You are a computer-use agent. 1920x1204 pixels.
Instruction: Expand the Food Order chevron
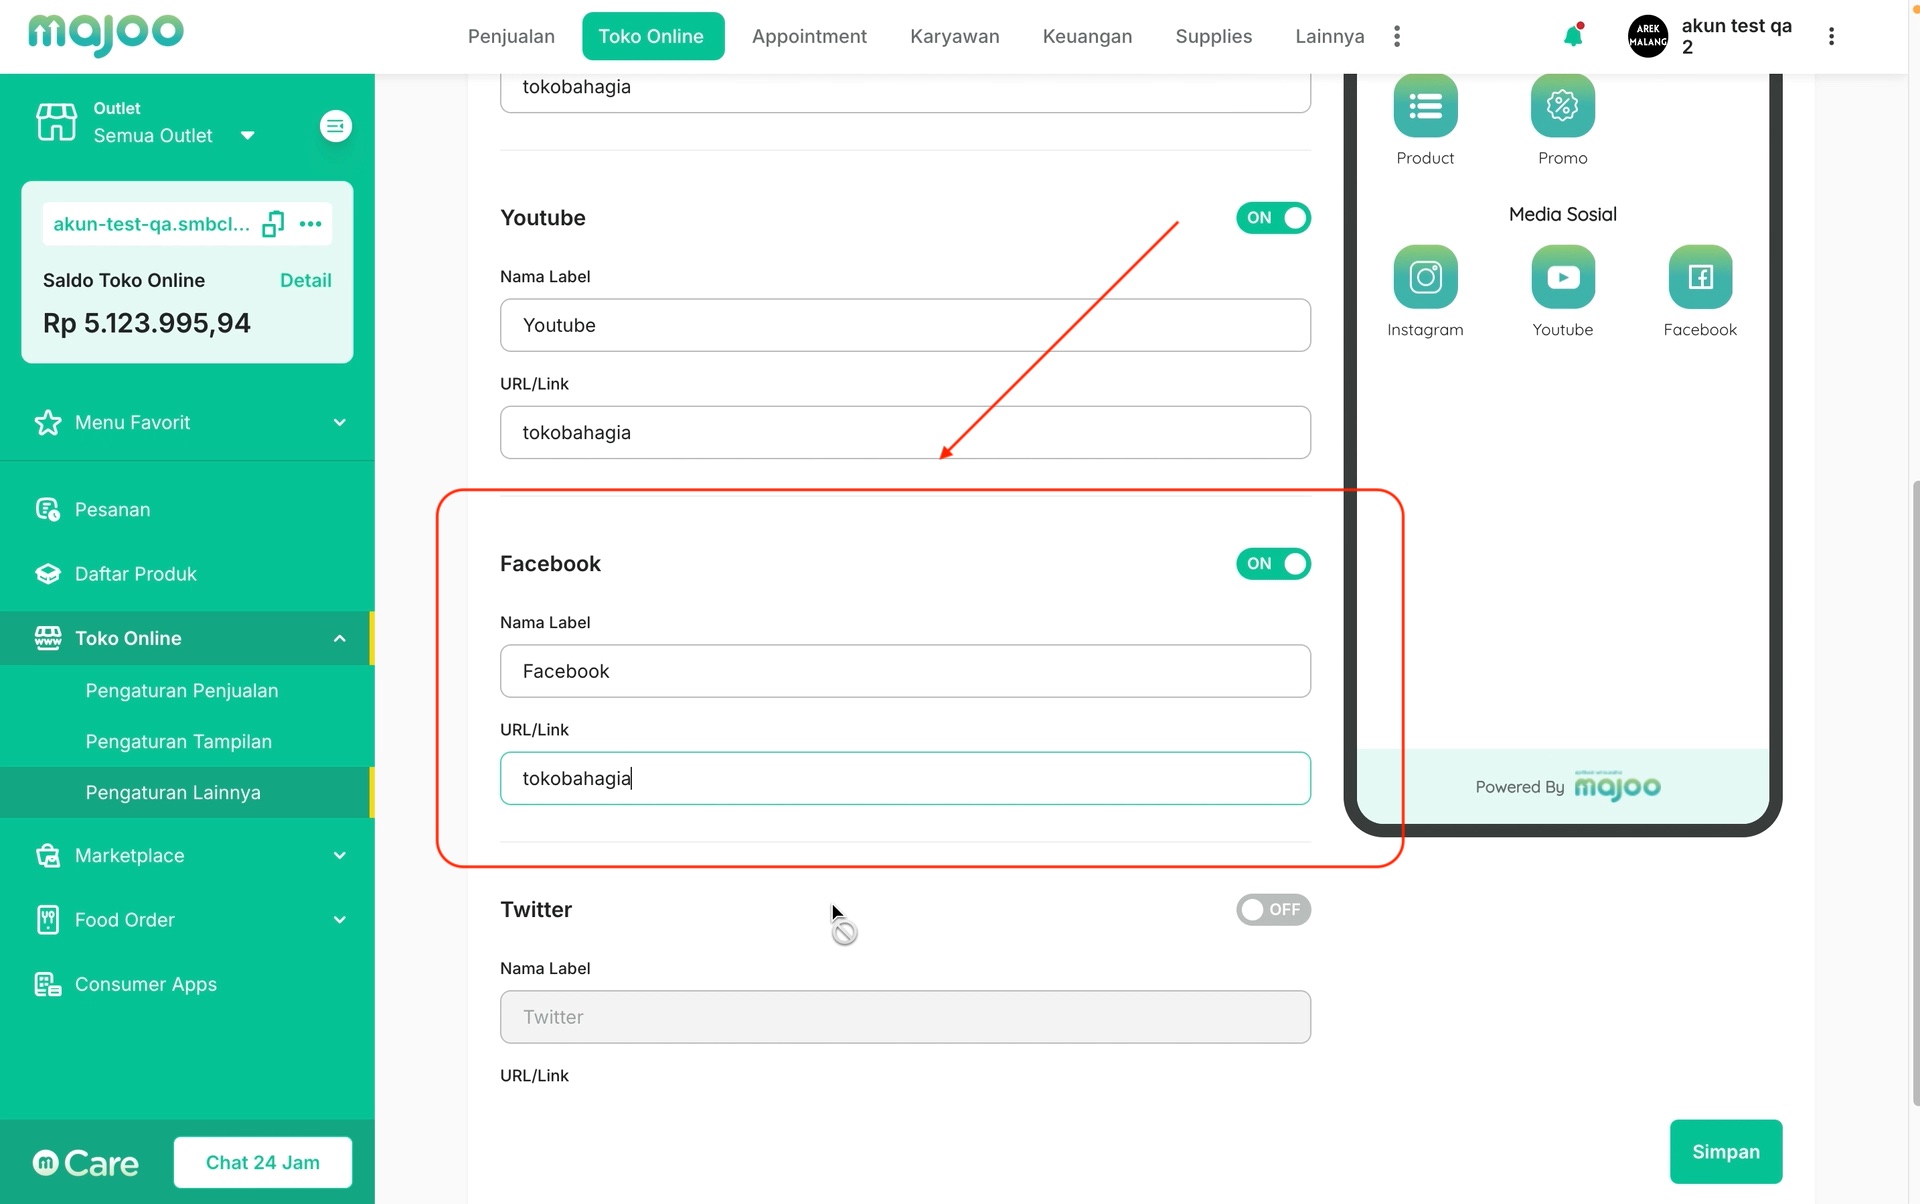point(340,920)
